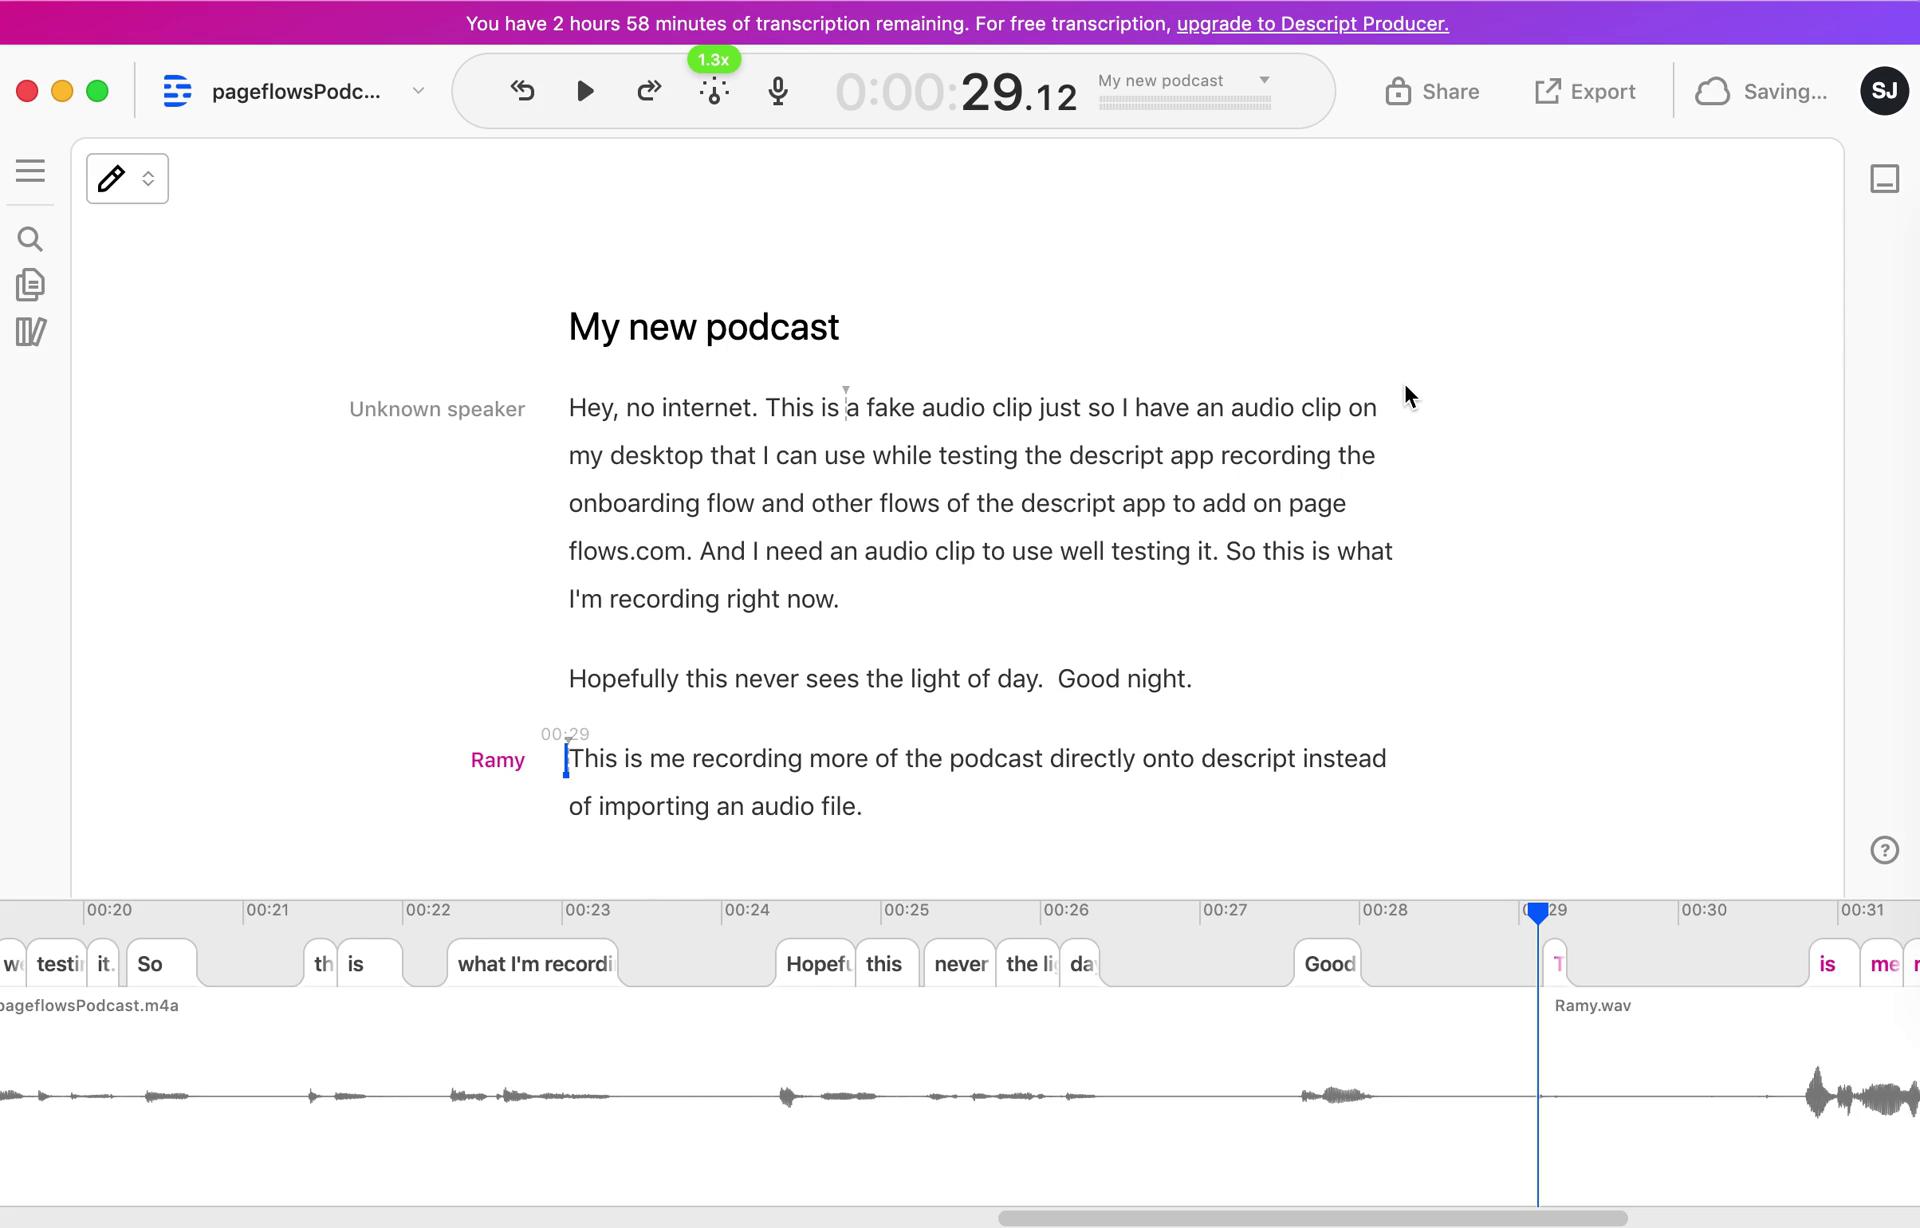The image size is (1920, 1228).
Task: Click the Ramy speaker label
Action: coord(497,760)
